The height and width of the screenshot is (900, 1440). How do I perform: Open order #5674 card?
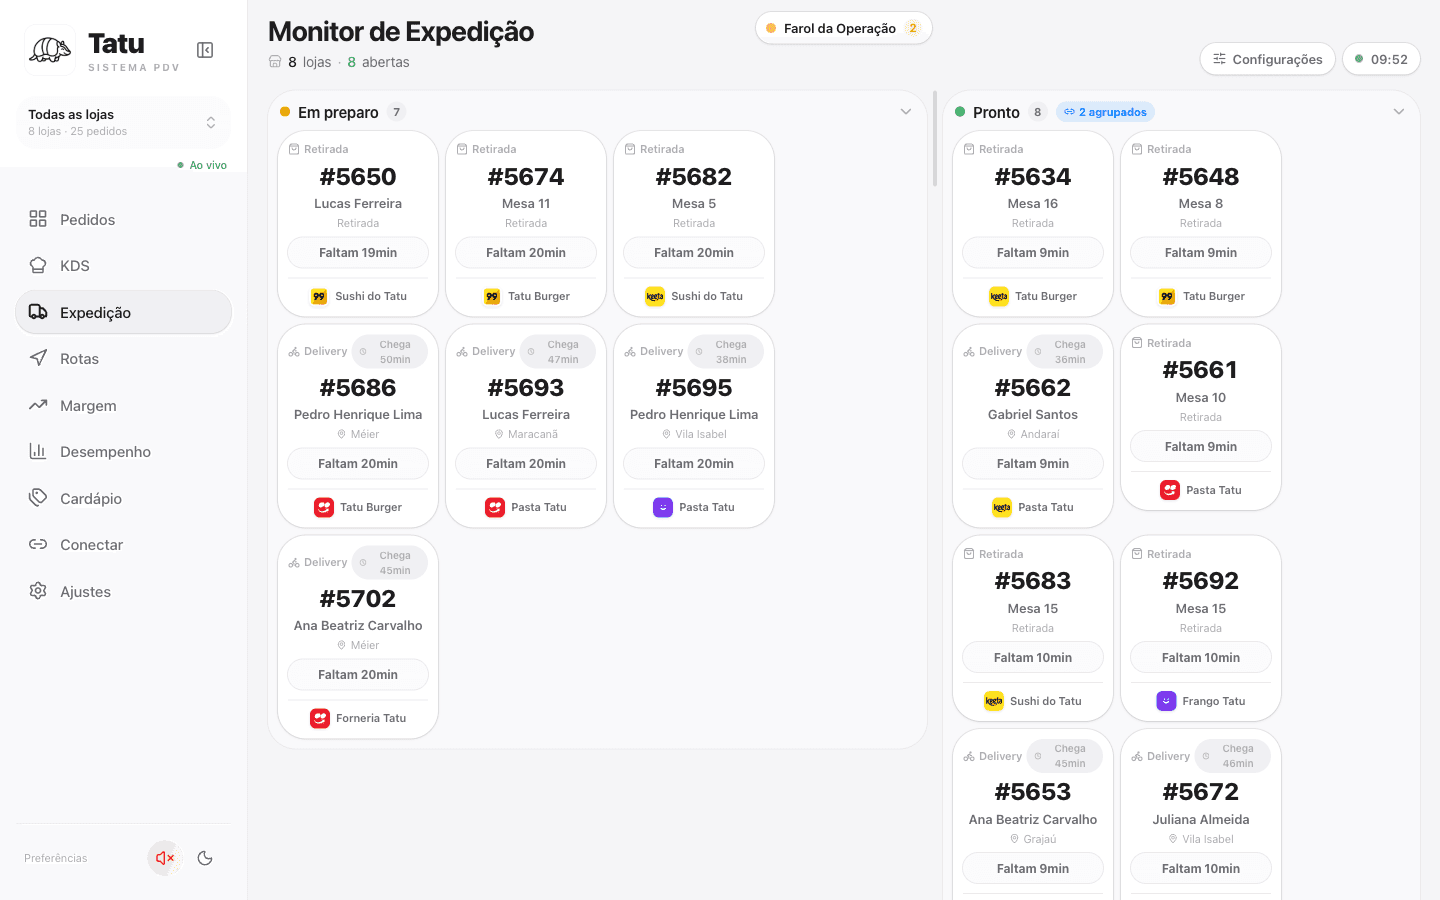pos(526,223)
